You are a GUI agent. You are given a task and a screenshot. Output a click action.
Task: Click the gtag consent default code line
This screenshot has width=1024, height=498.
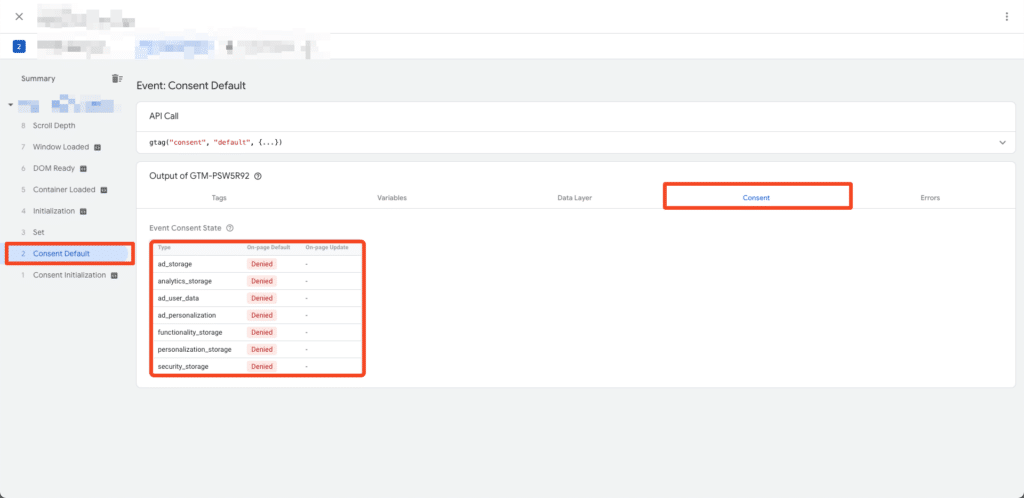(x=216, y=142)
